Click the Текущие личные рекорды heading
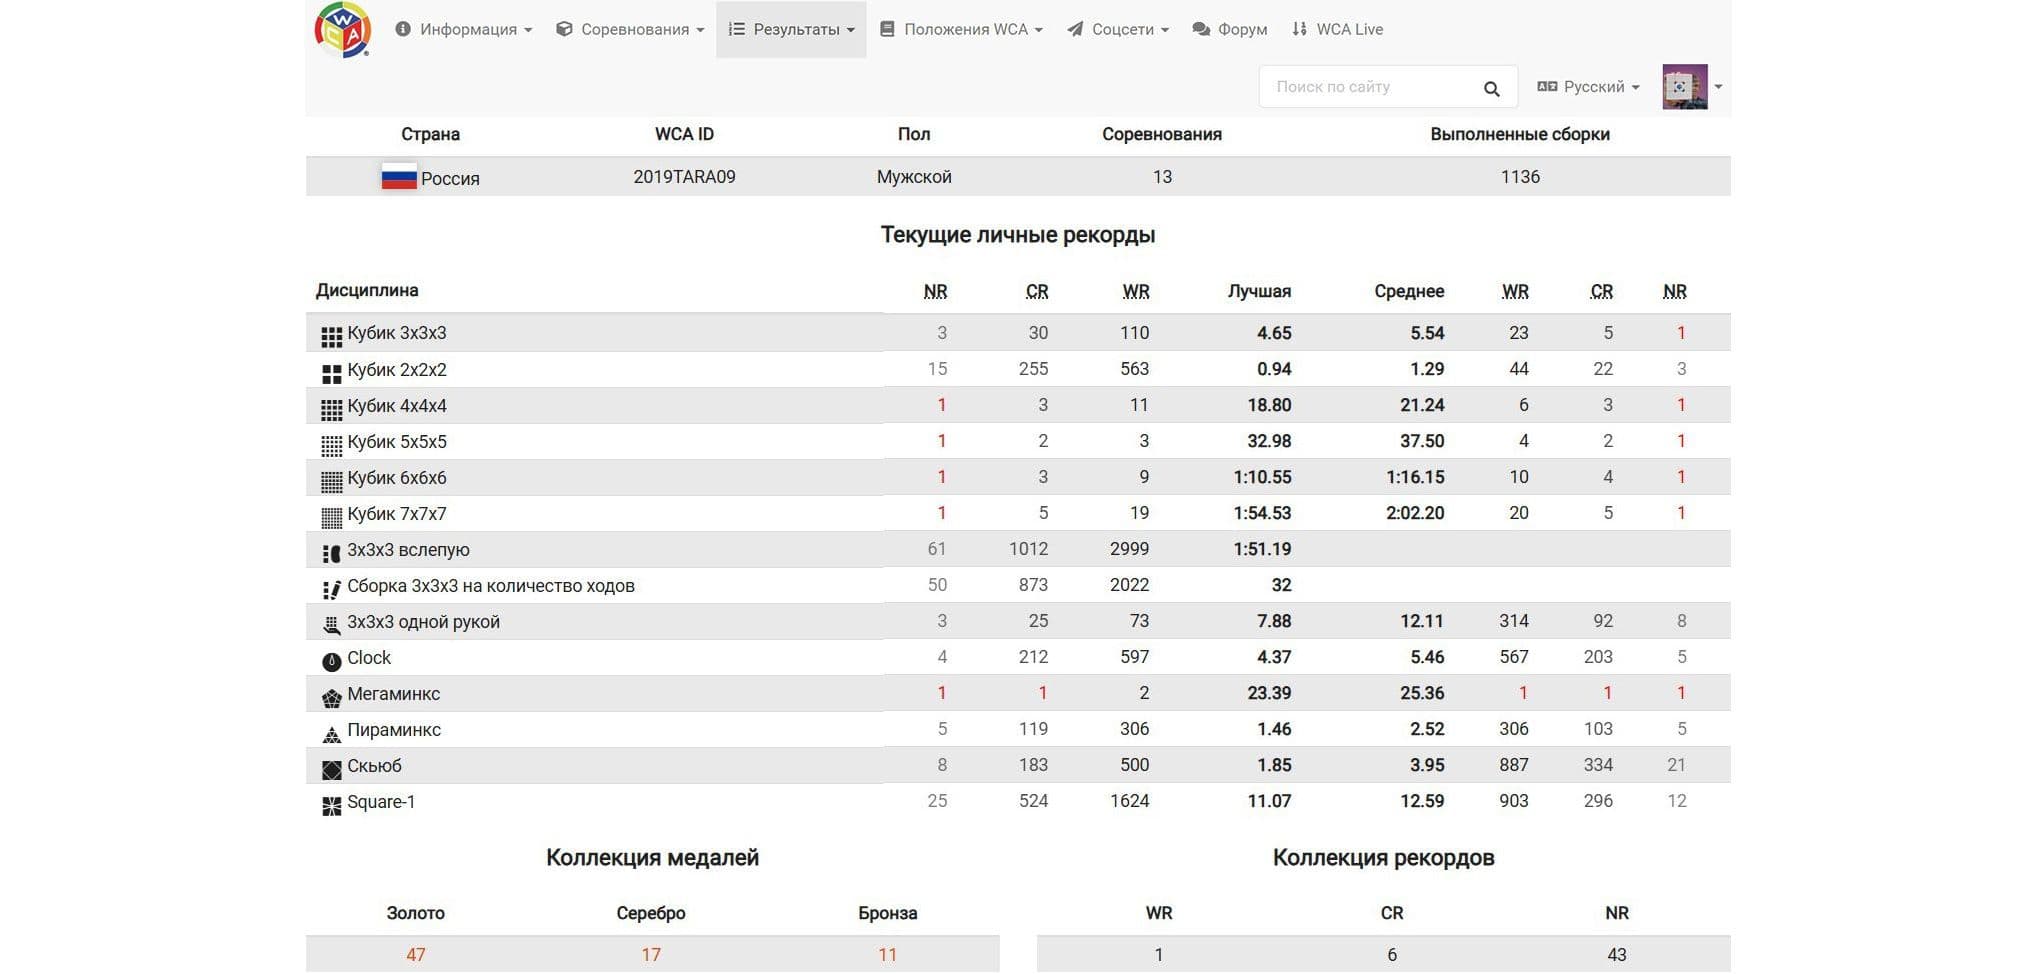The image size is (2038, 974). pyautogui.click(x=1018, y=235)
